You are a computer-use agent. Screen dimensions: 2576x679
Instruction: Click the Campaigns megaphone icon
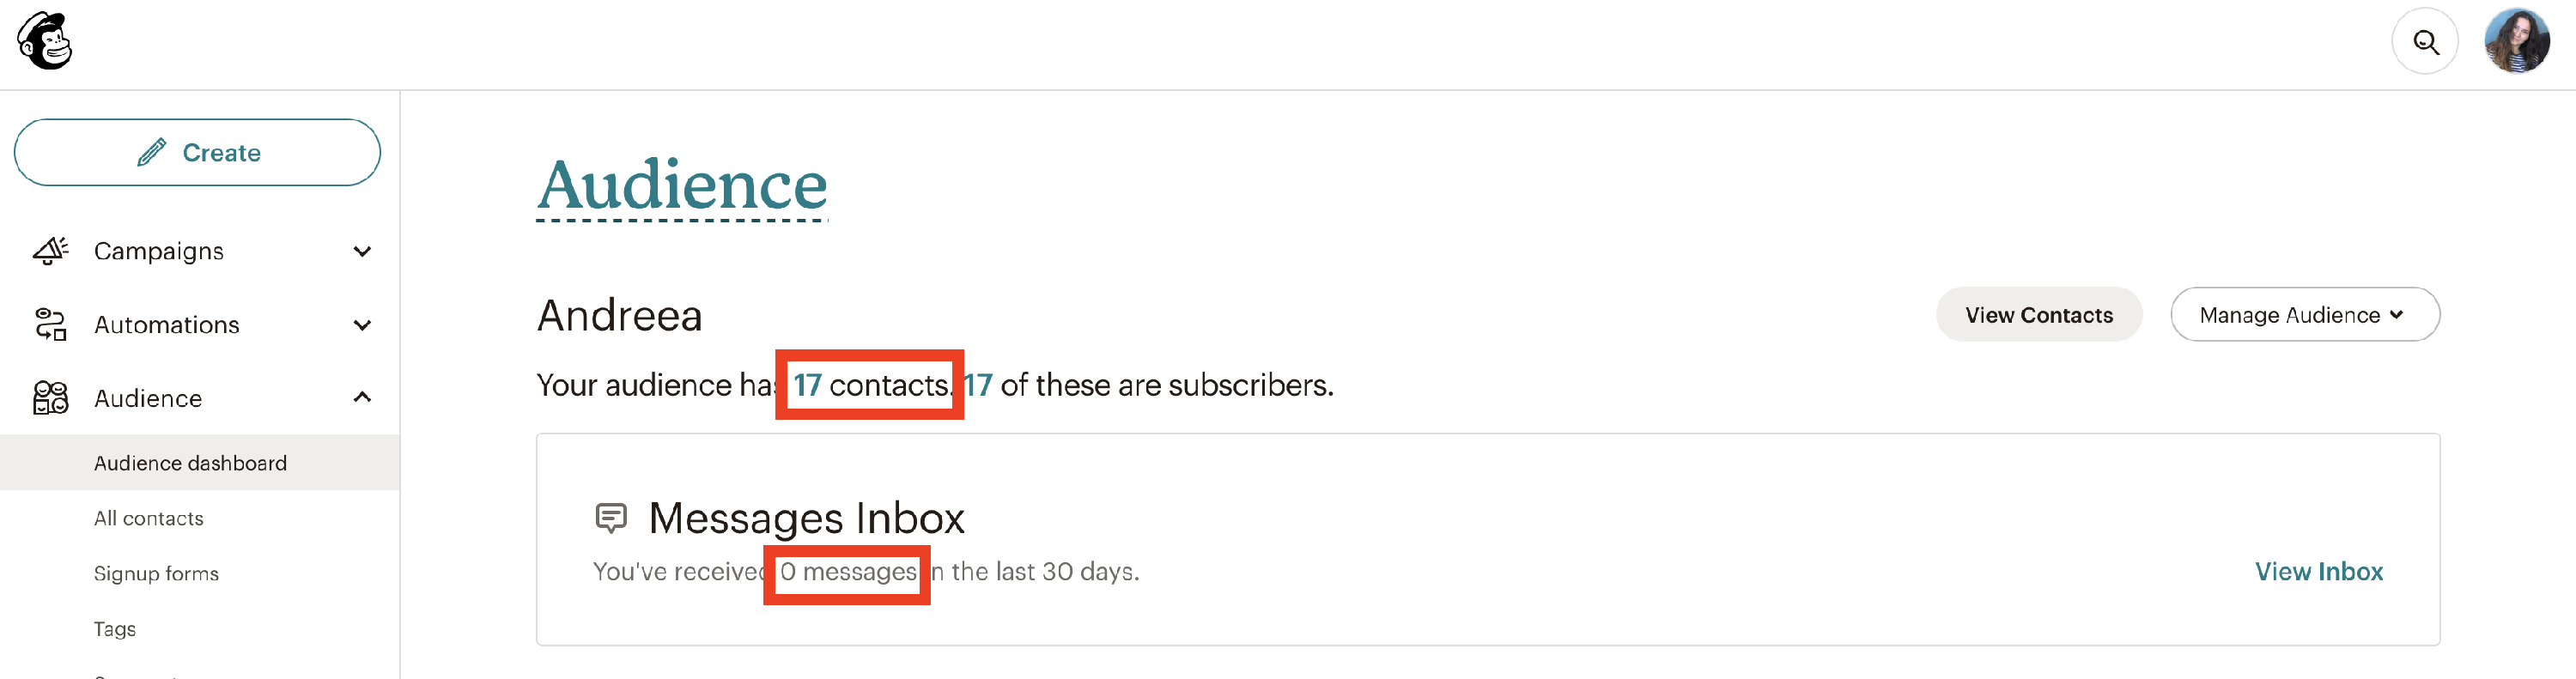tap(51, 250)
